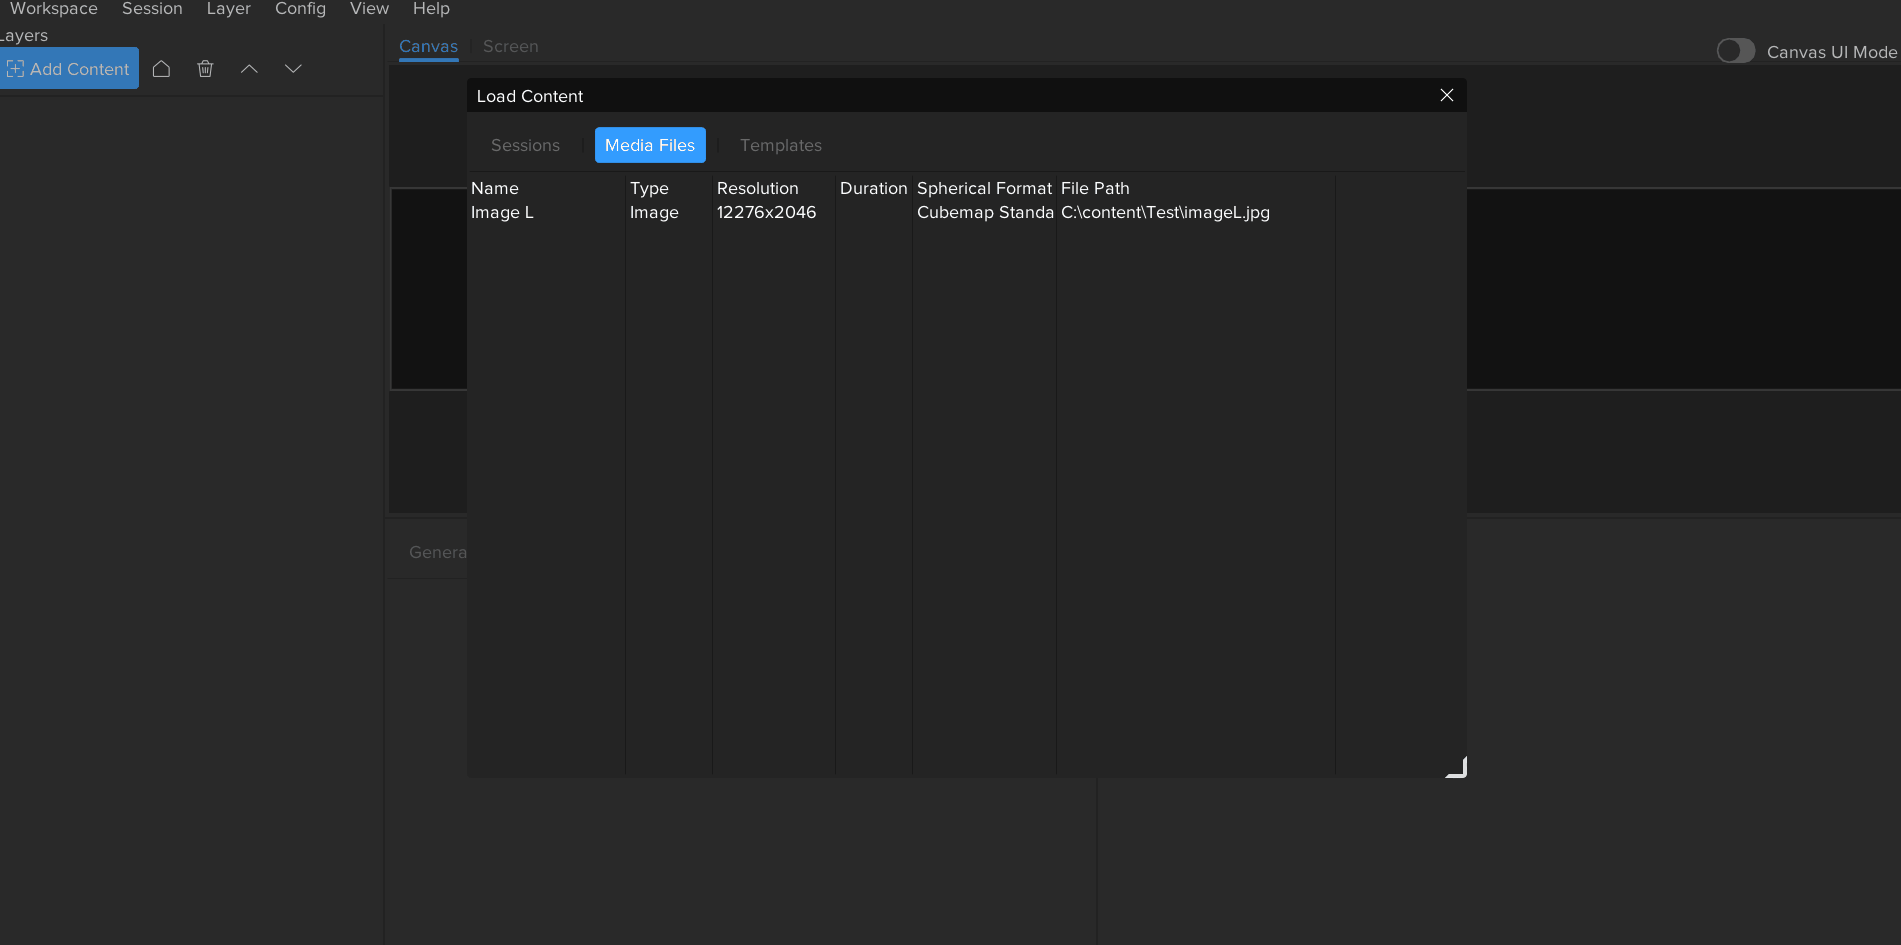Open the Config menu

click(x=300, y=9)
